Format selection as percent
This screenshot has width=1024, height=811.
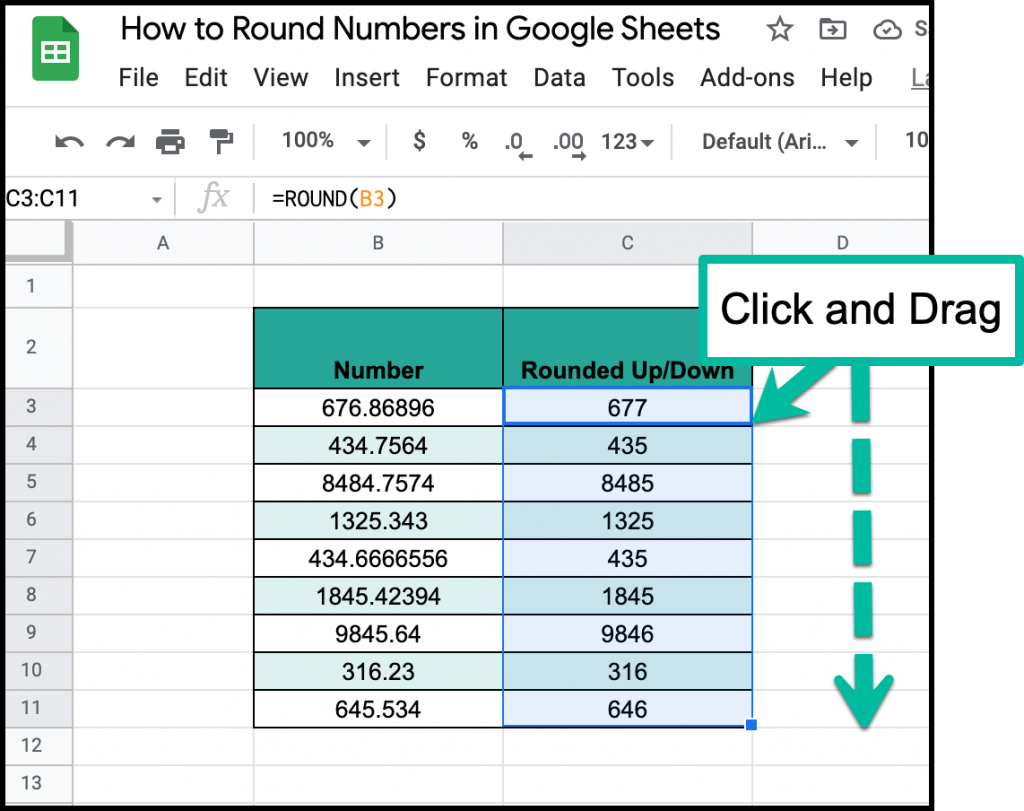click(x=469, y=141)
